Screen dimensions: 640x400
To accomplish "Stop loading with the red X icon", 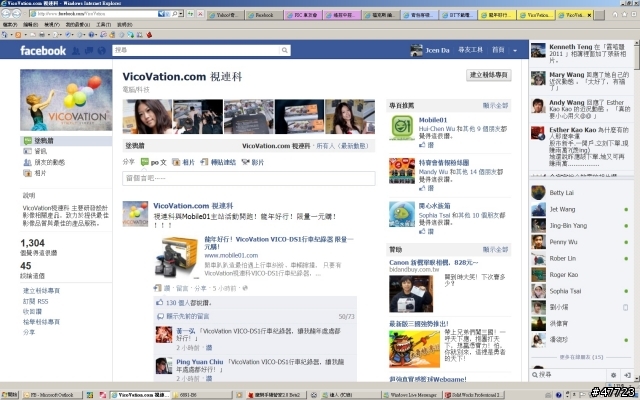I will (200, 14).
